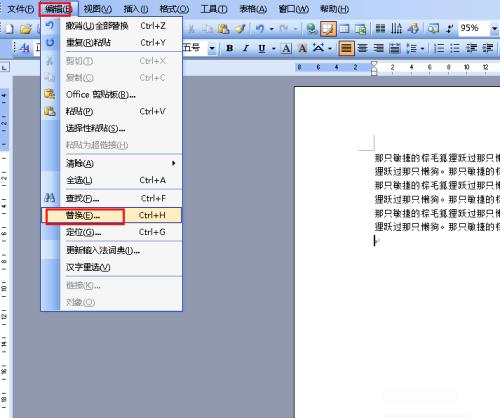Image resolution: width=500 pixels, height=418 pixels.
Task: Toggle Show/Hide formatting marks button
Action: click(449, 29)
